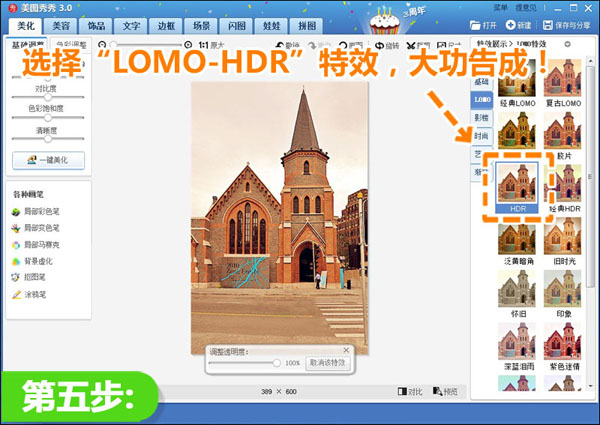Open the 边框 tab
600x425 pixels.
click(166, 26)
